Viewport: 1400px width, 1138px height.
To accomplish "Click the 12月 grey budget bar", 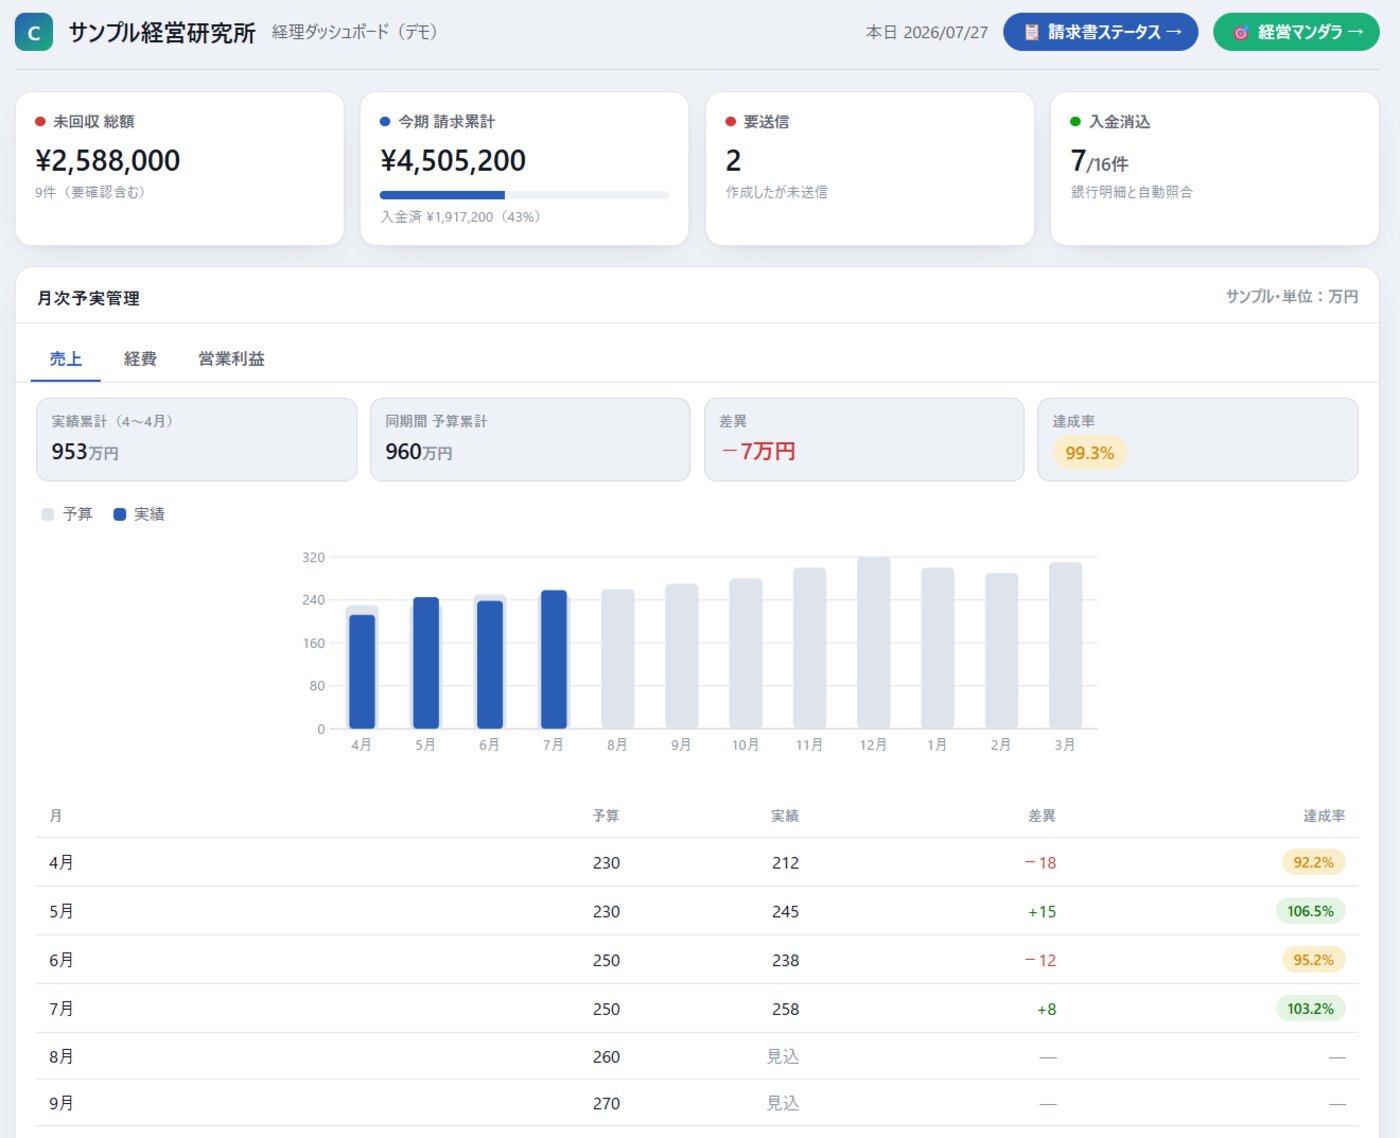I will coord(874,642).
